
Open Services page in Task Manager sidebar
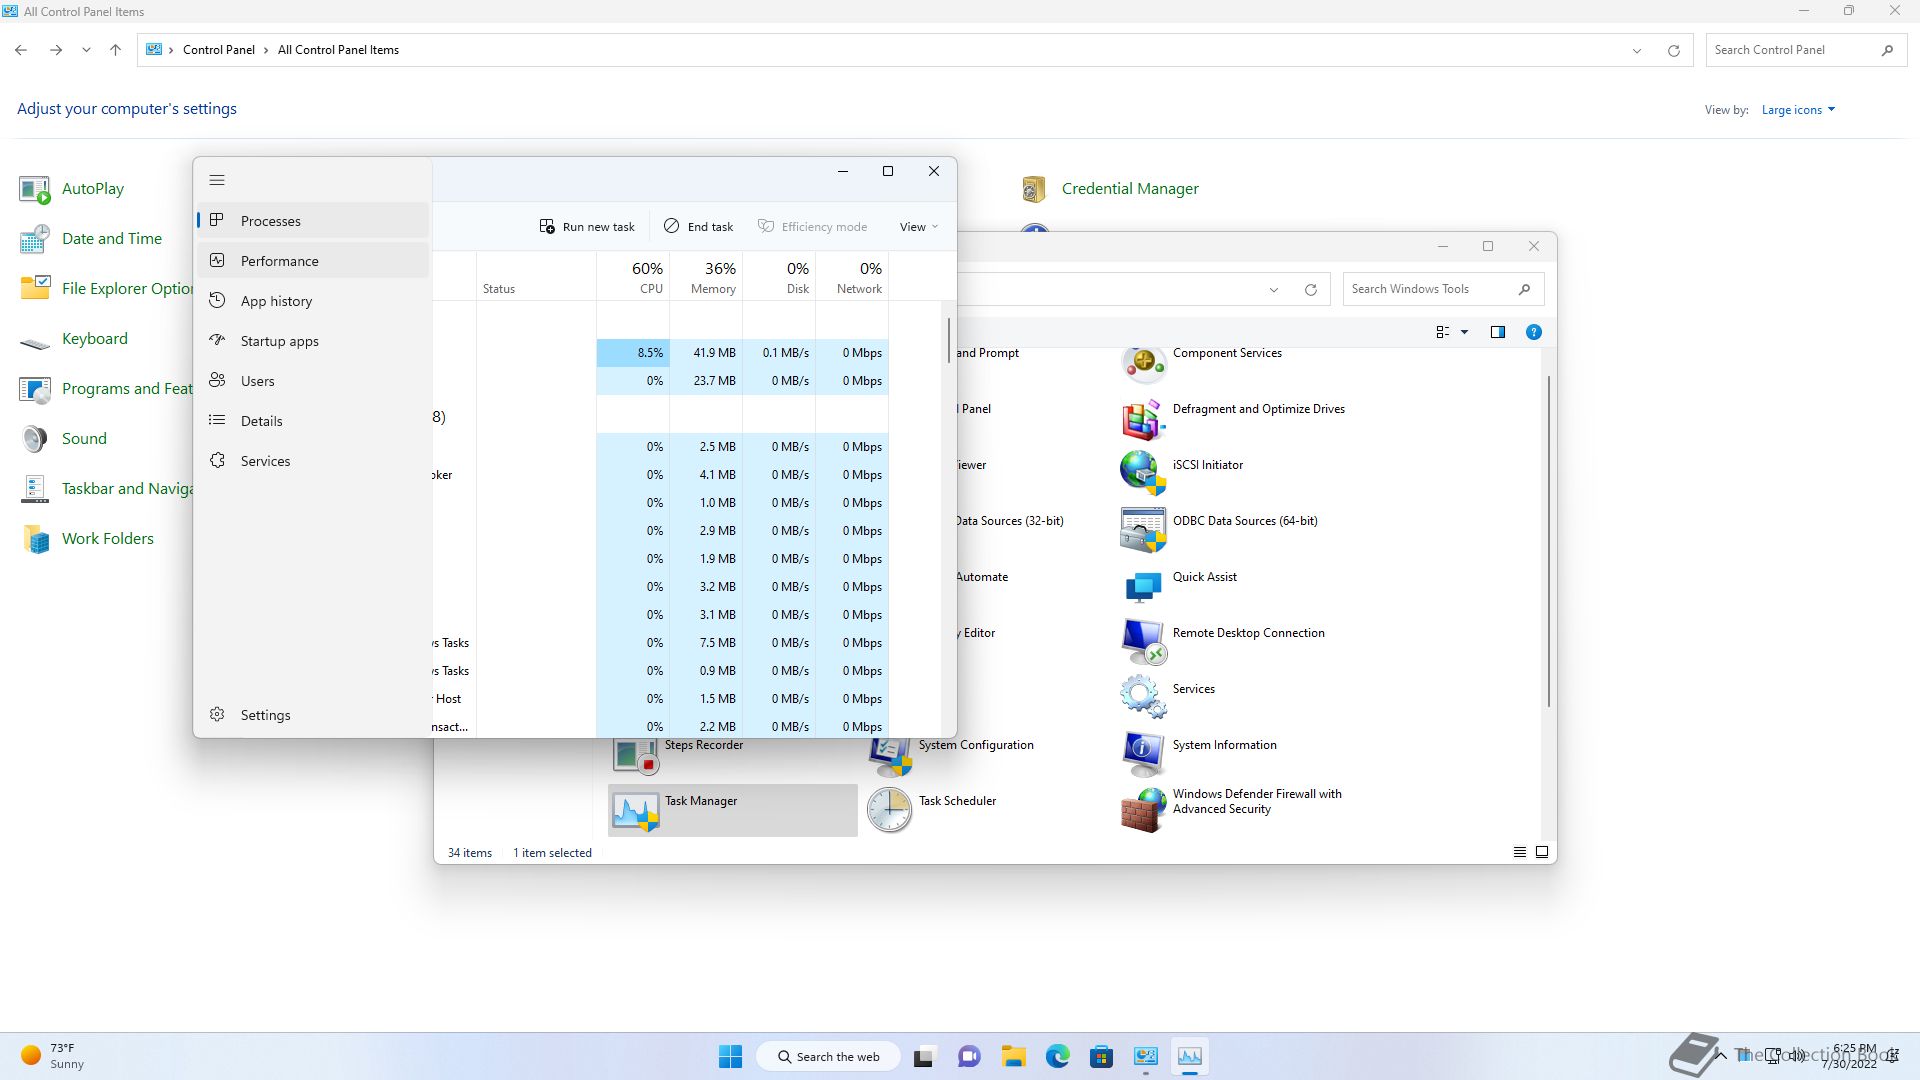[313, 461]
